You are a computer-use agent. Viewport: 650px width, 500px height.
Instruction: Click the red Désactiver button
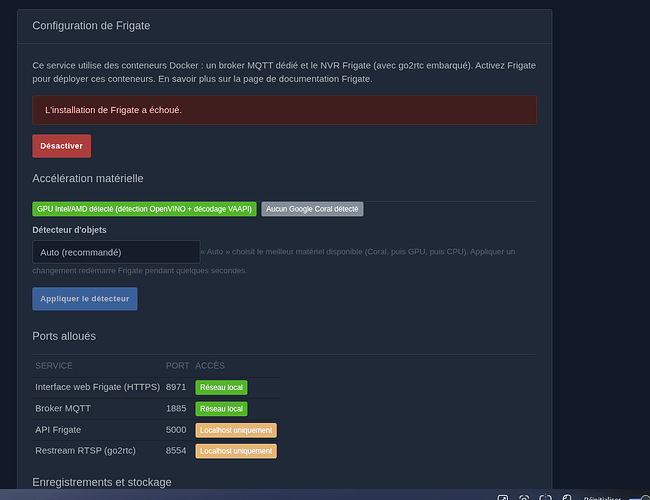pos(61,146)
